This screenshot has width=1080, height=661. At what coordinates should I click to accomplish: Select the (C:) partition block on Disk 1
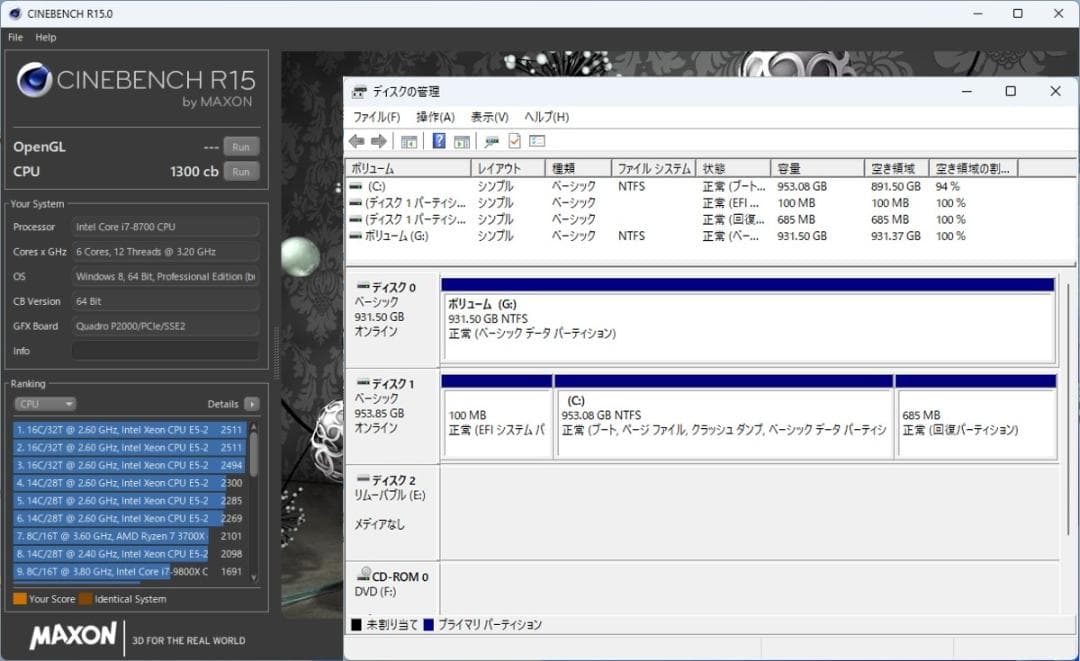pyautogui.click(x=723, y=415)
